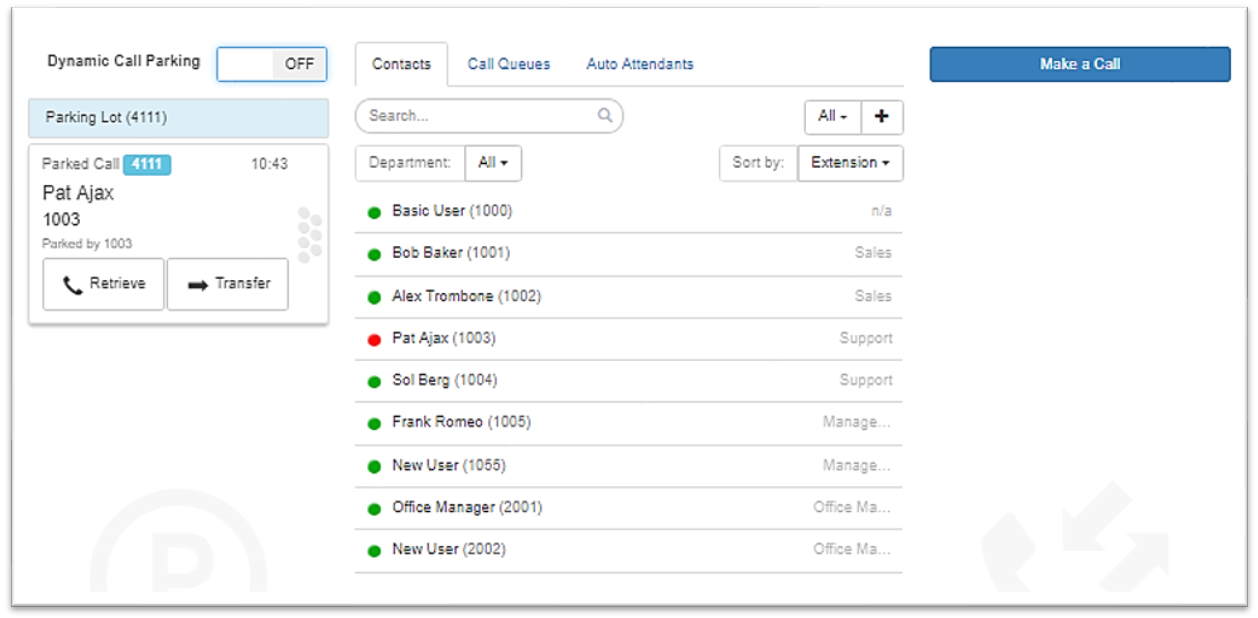Select contact Sol Berg (1004)
The width and height of the screenshot is (1258, 618).
coord(629,380)
